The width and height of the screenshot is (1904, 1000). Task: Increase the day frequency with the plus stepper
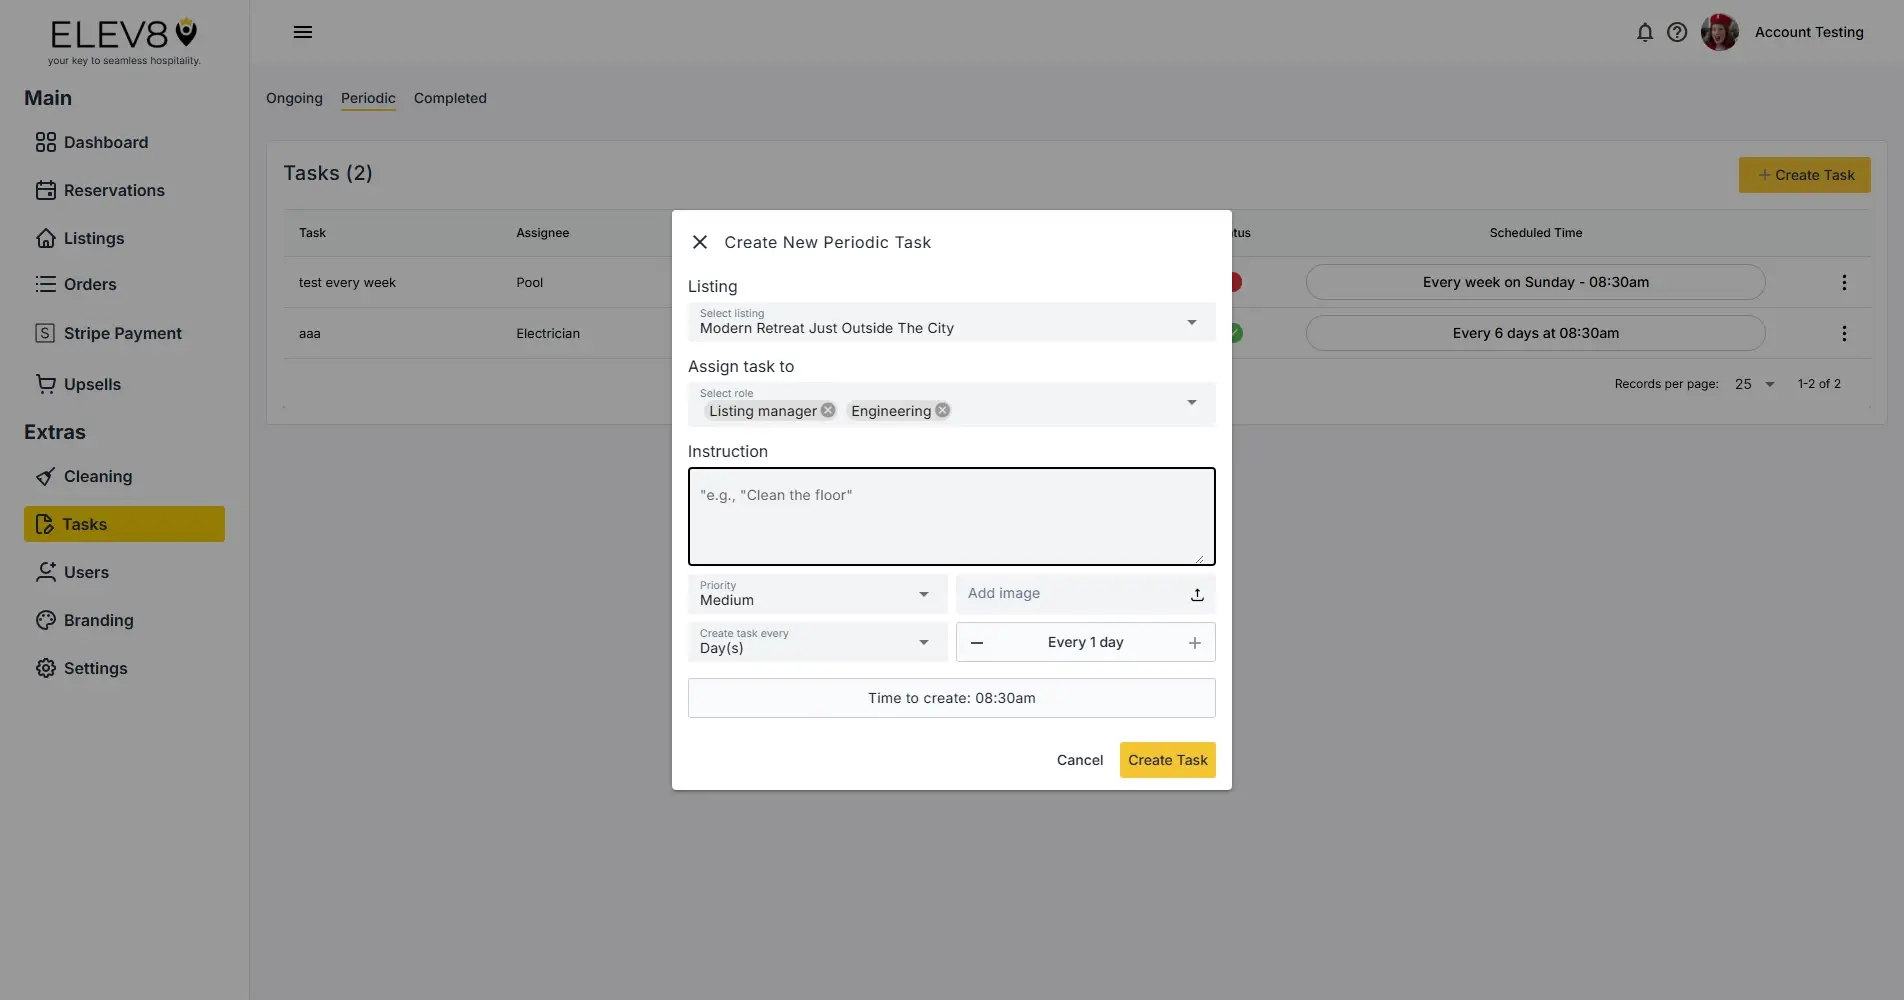click(x=1193, y=643)
